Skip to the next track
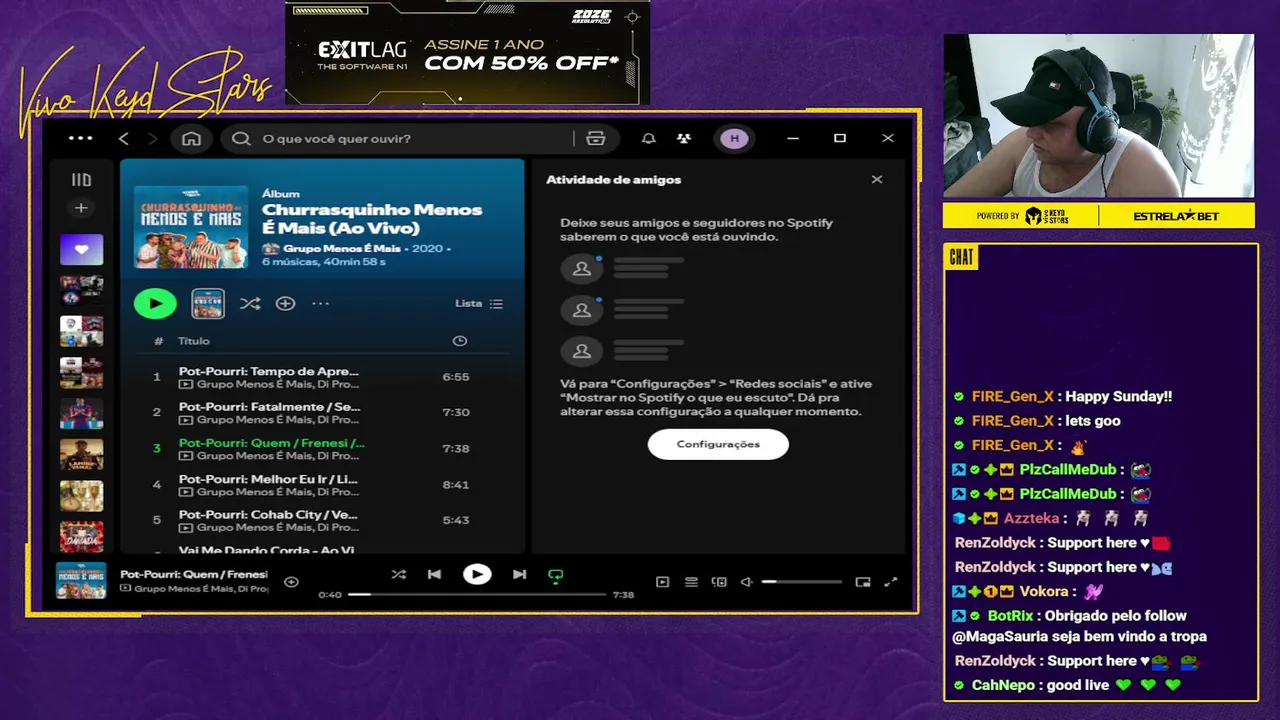Image resolution: width=1280 pixels, height=720 pixels. point(519,574)
